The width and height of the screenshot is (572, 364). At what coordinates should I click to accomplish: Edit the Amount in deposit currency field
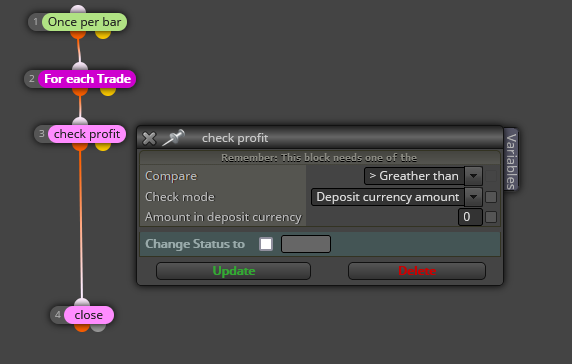[x=470, y=217]
